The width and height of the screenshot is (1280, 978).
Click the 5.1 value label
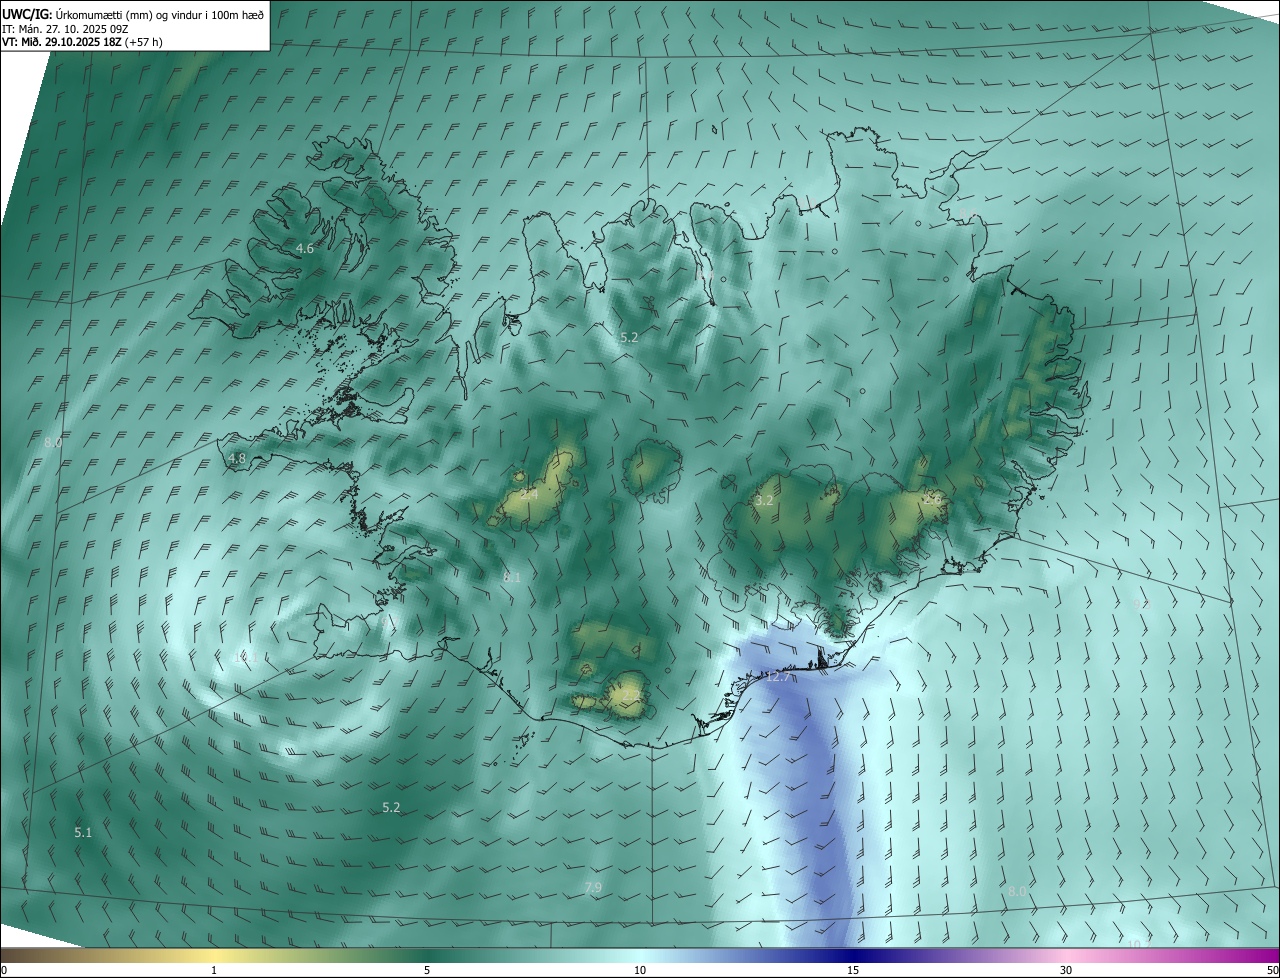[83, 833]
